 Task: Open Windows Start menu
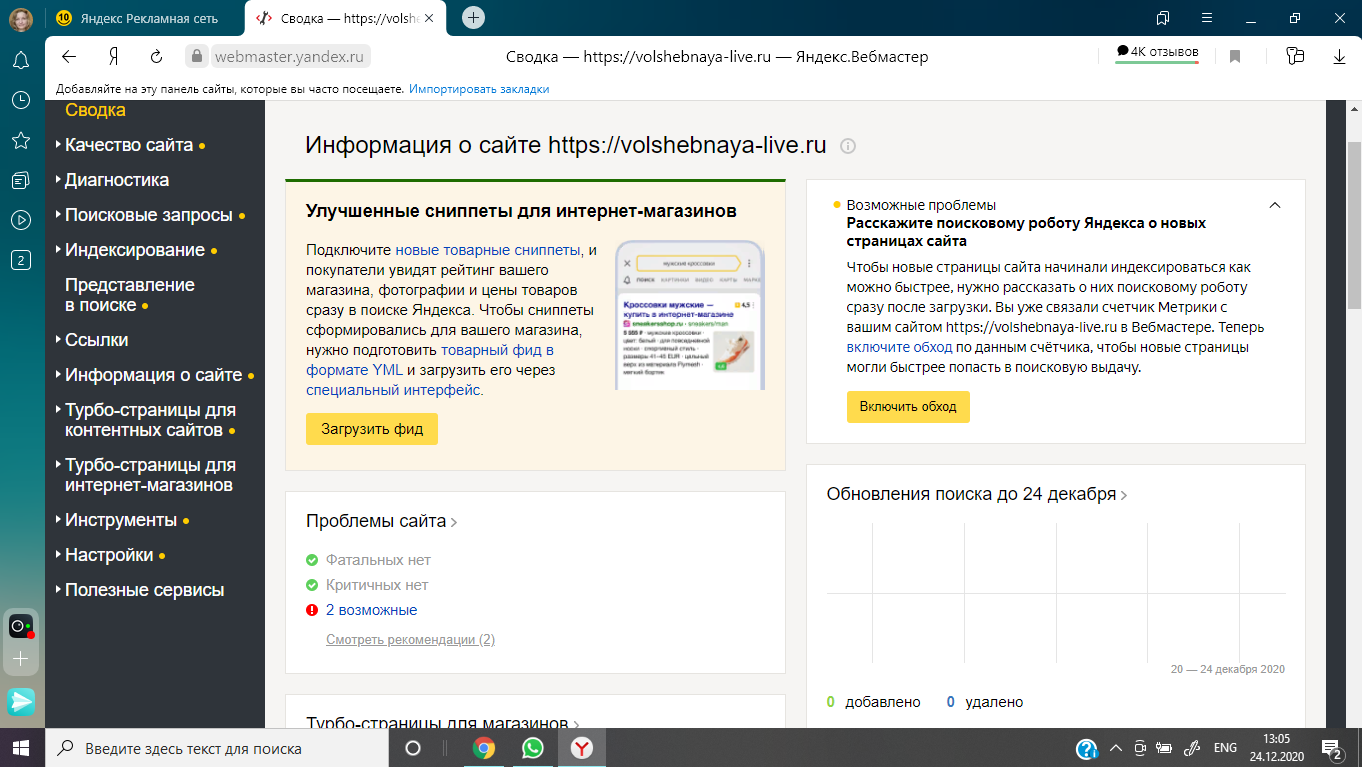21,748
